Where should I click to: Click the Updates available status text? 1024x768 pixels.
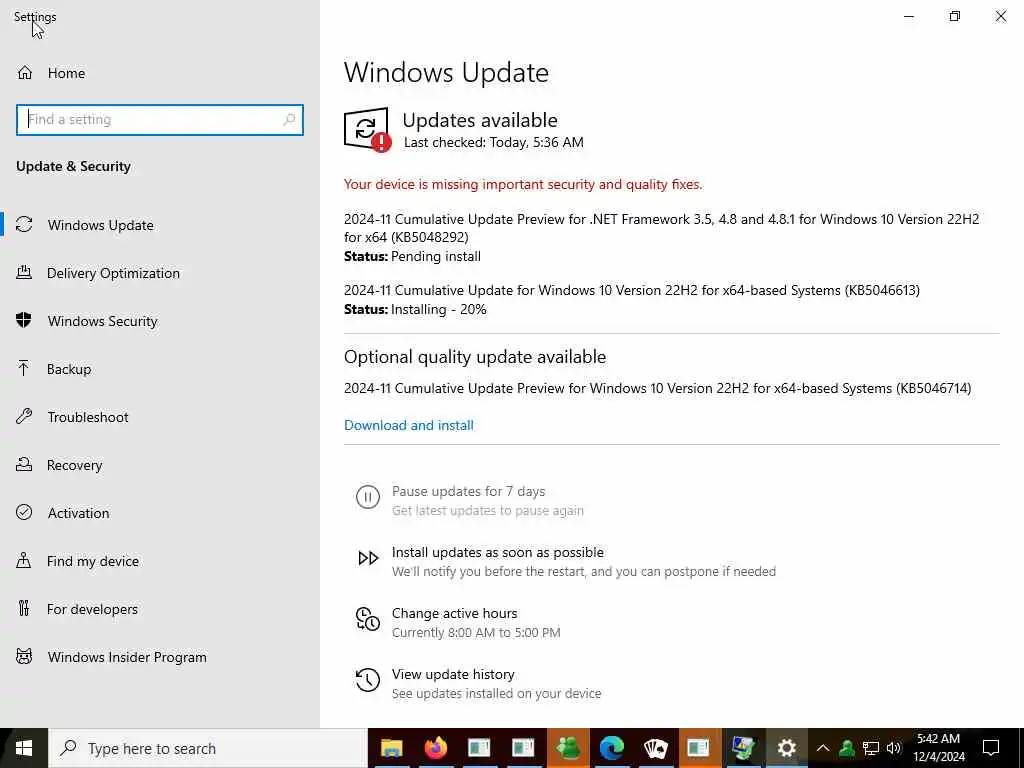click(480, 120)
